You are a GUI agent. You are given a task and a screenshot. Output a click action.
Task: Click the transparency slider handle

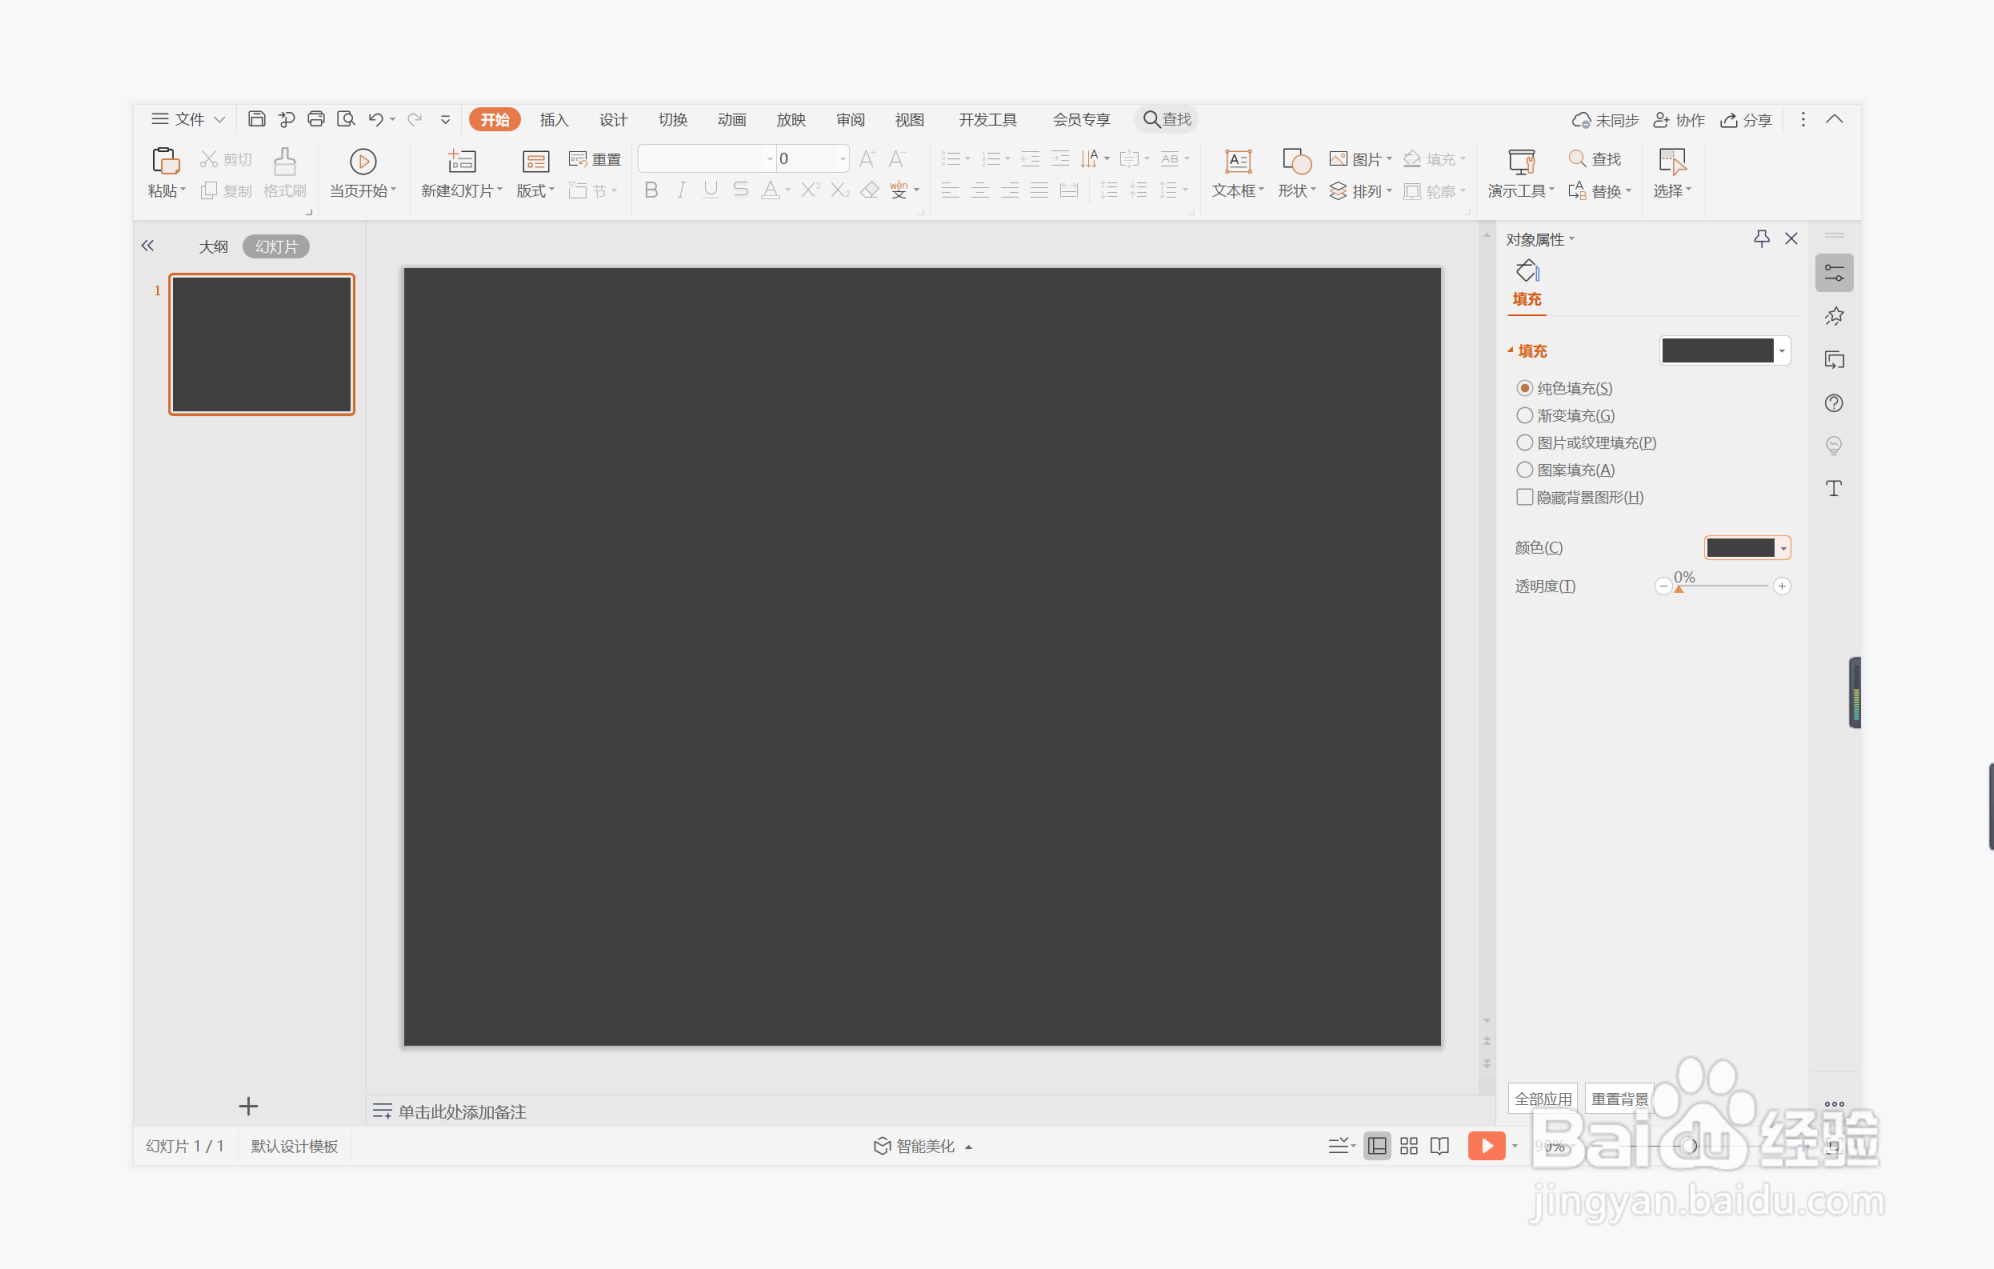(x=1679, y=589)
